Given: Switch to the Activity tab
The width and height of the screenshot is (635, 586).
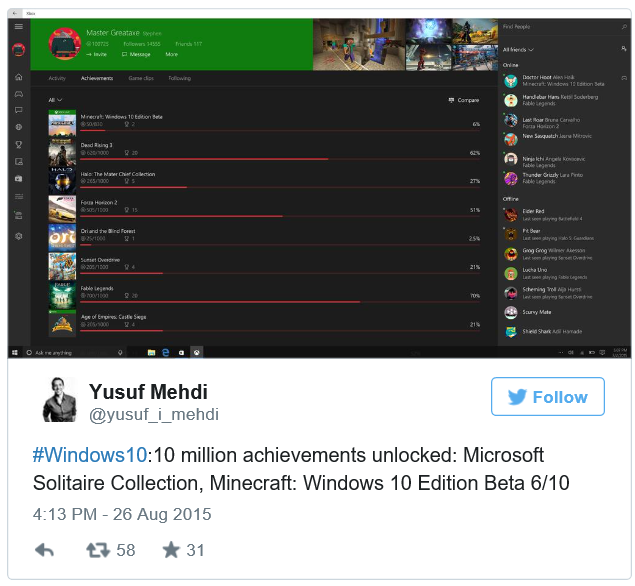Looking at the screenshot, I should 57,78.
